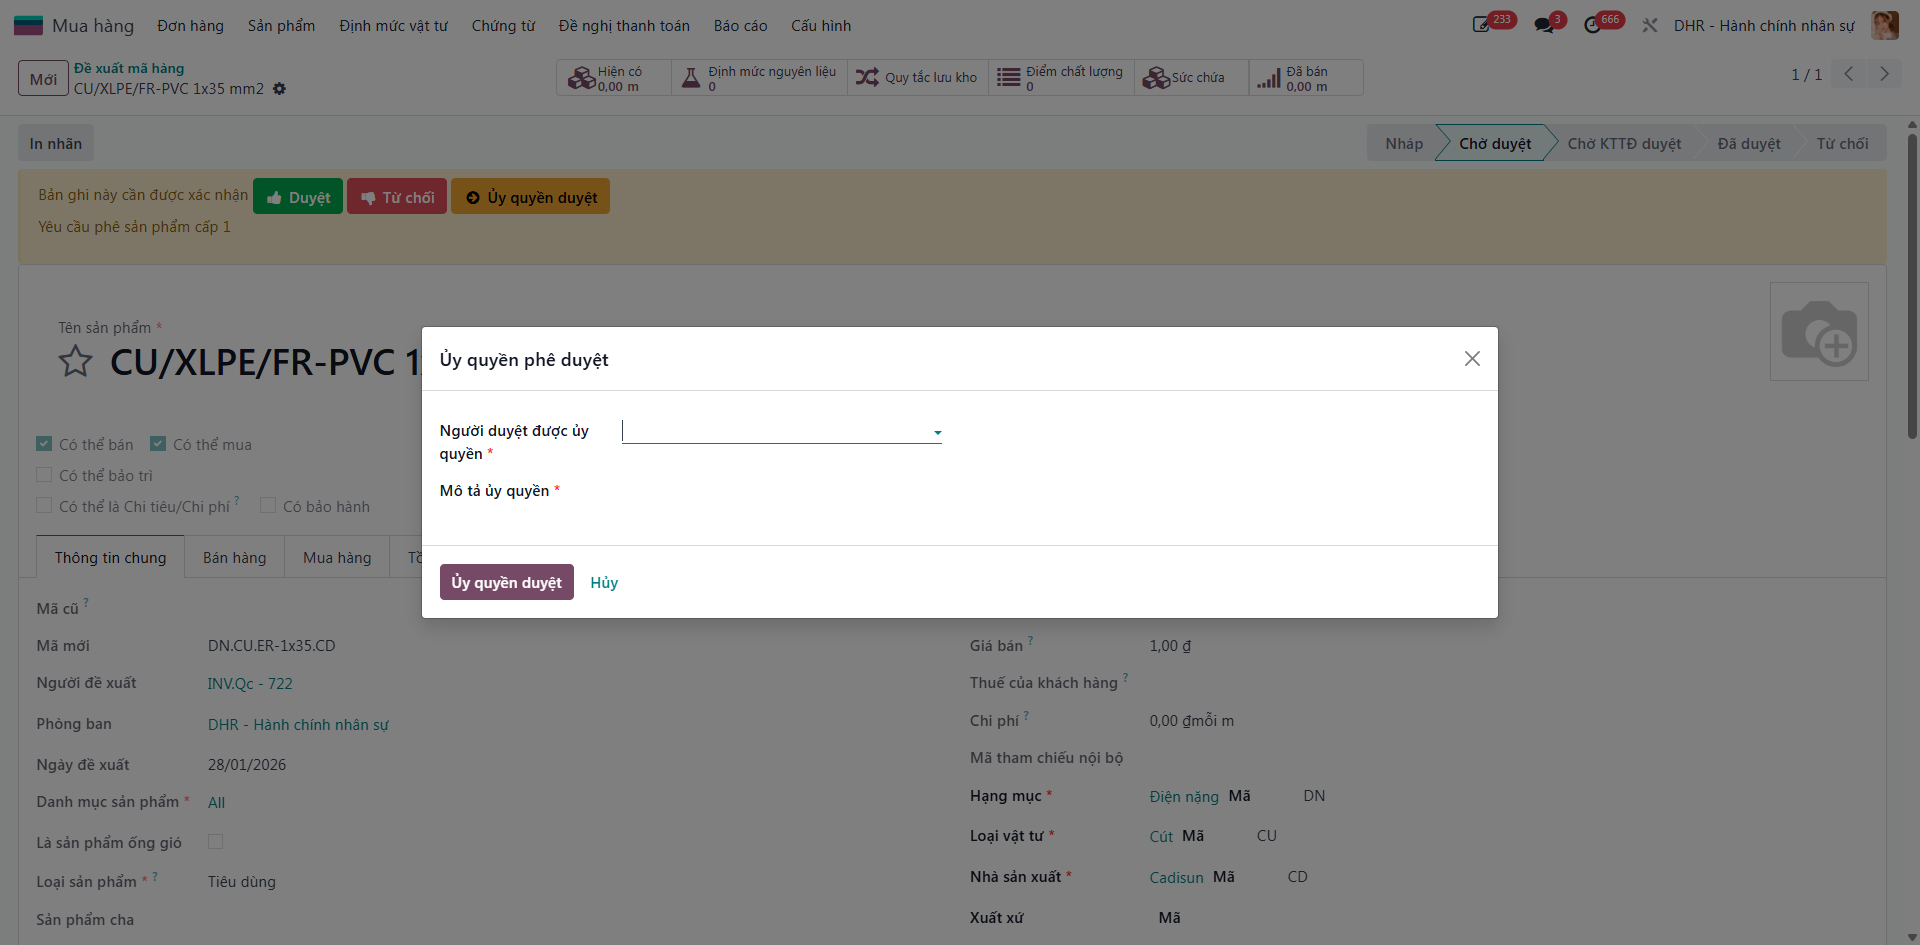This screenshot has width=1920, height=945.
Task: Click Hủy to cancel the delegation
Action: [604, 583]
